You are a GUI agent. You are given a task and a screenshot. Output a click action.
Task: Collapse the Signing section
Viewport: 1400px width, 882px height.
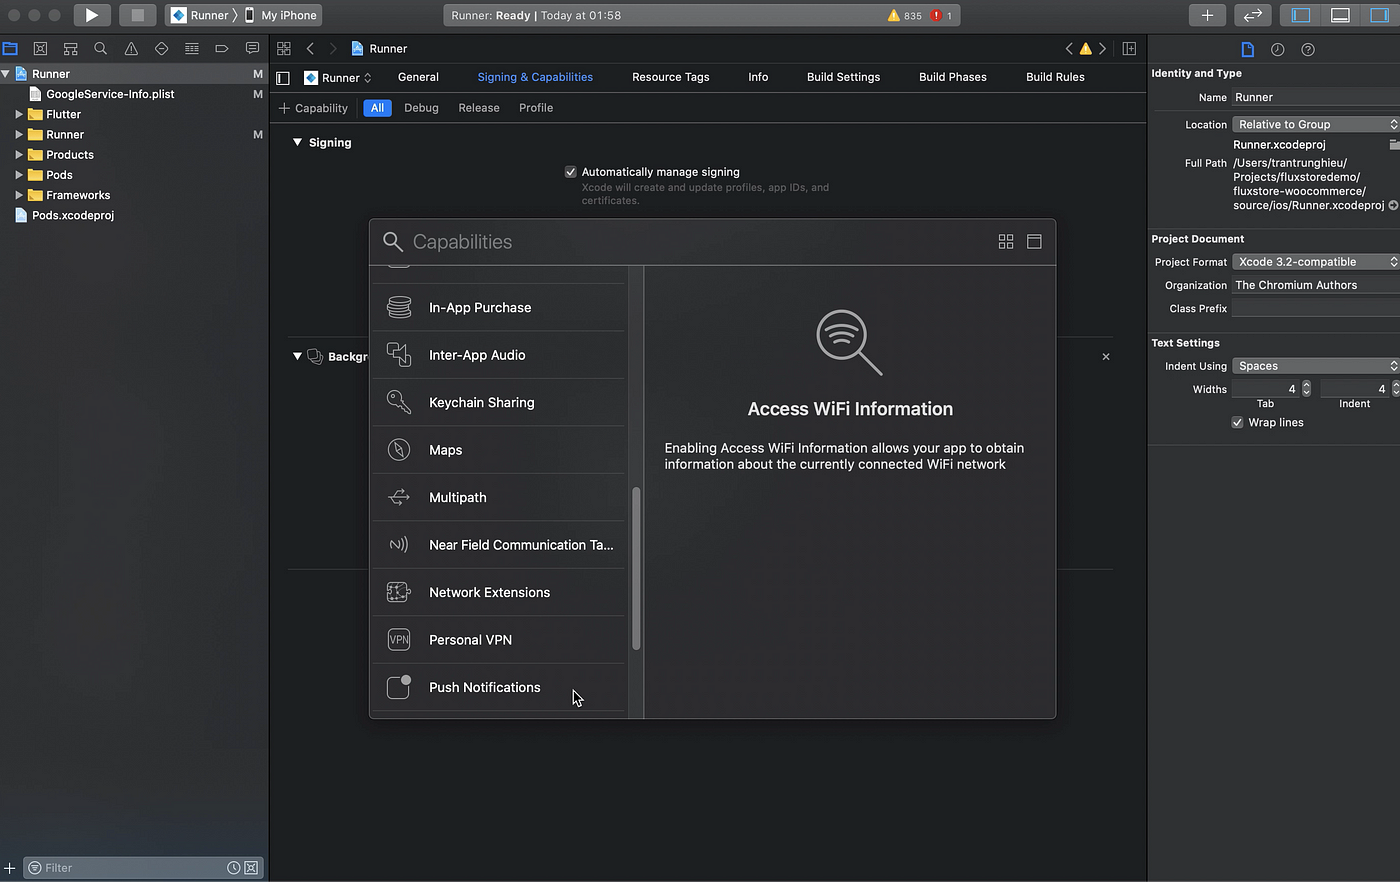coord(297,142)
